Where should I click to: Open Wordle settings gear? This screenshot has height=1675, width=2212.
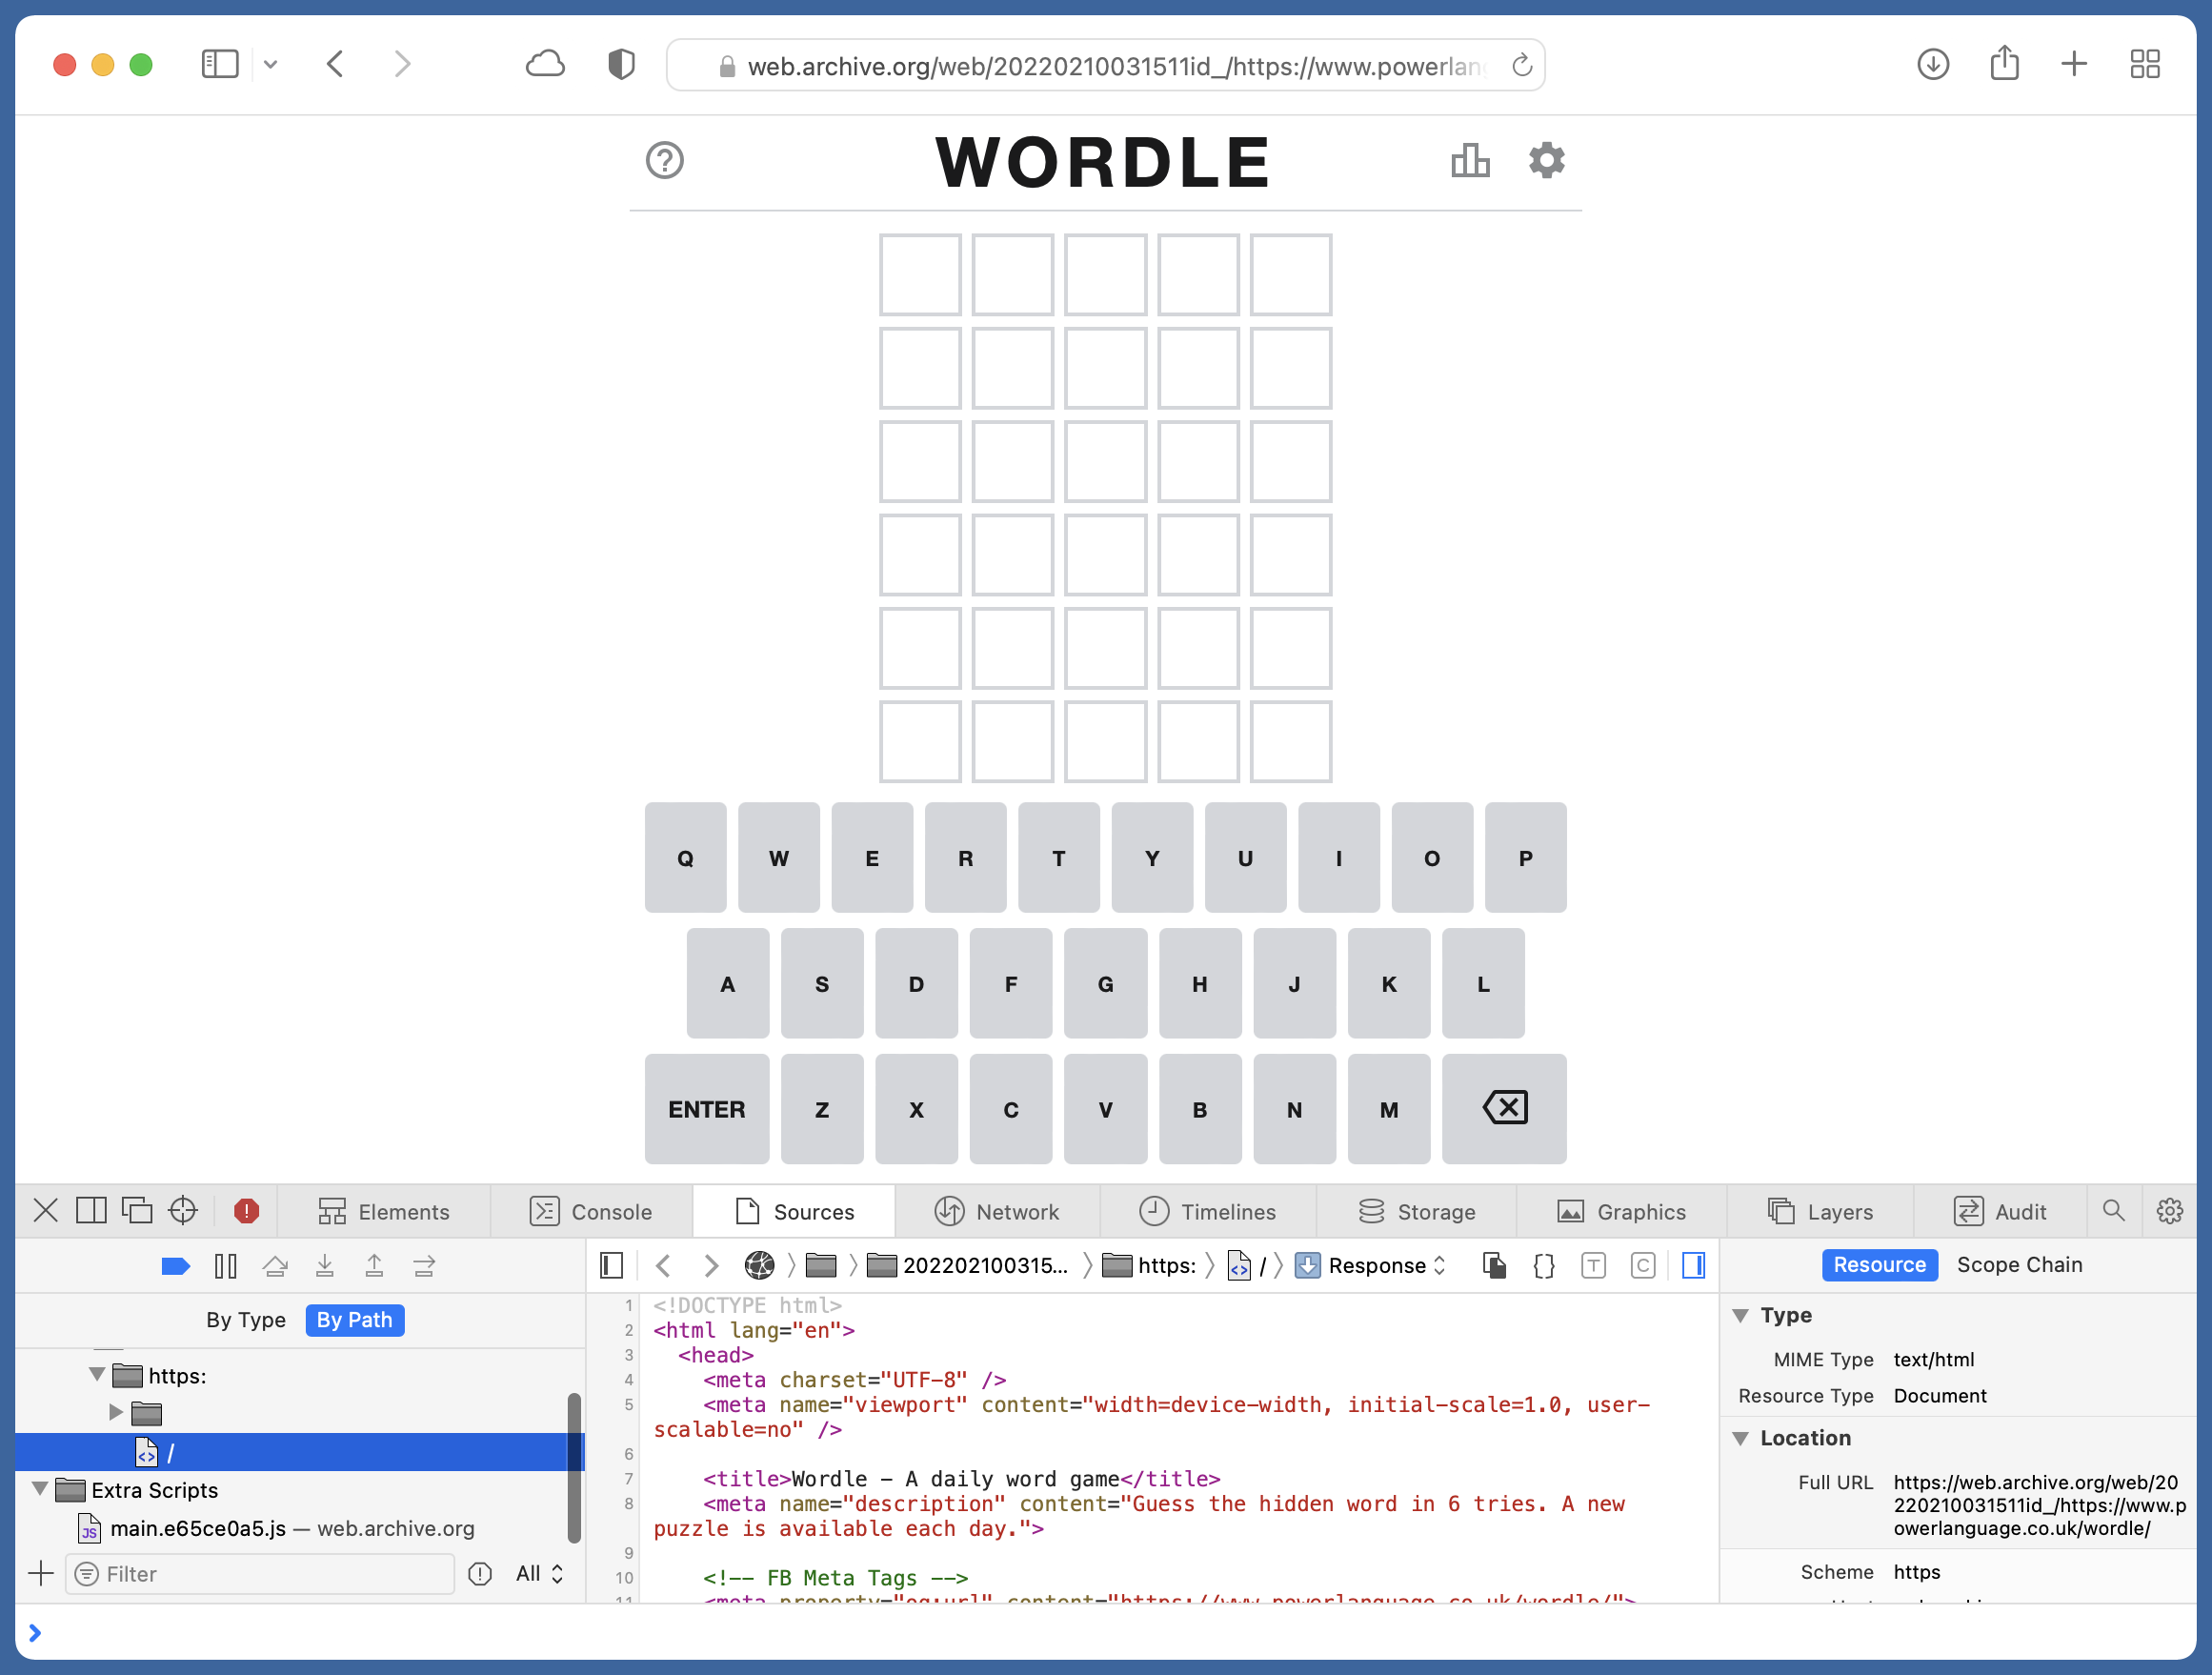1546,160
